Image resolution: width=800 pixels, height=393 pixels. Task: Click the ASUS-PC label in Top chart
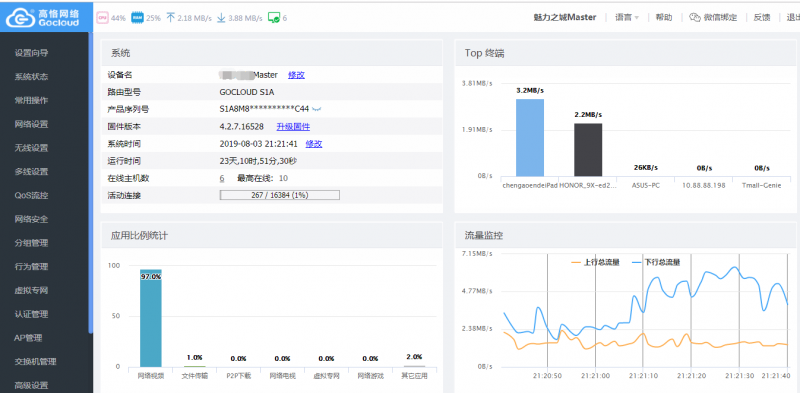tap(645, 185)
